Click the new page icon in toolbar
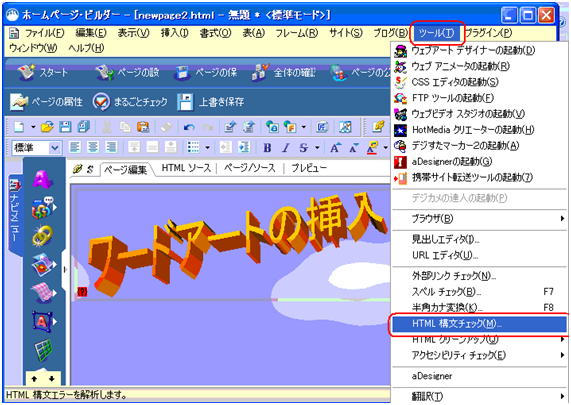This screenshot has width=571, height=405. [19, 127]
